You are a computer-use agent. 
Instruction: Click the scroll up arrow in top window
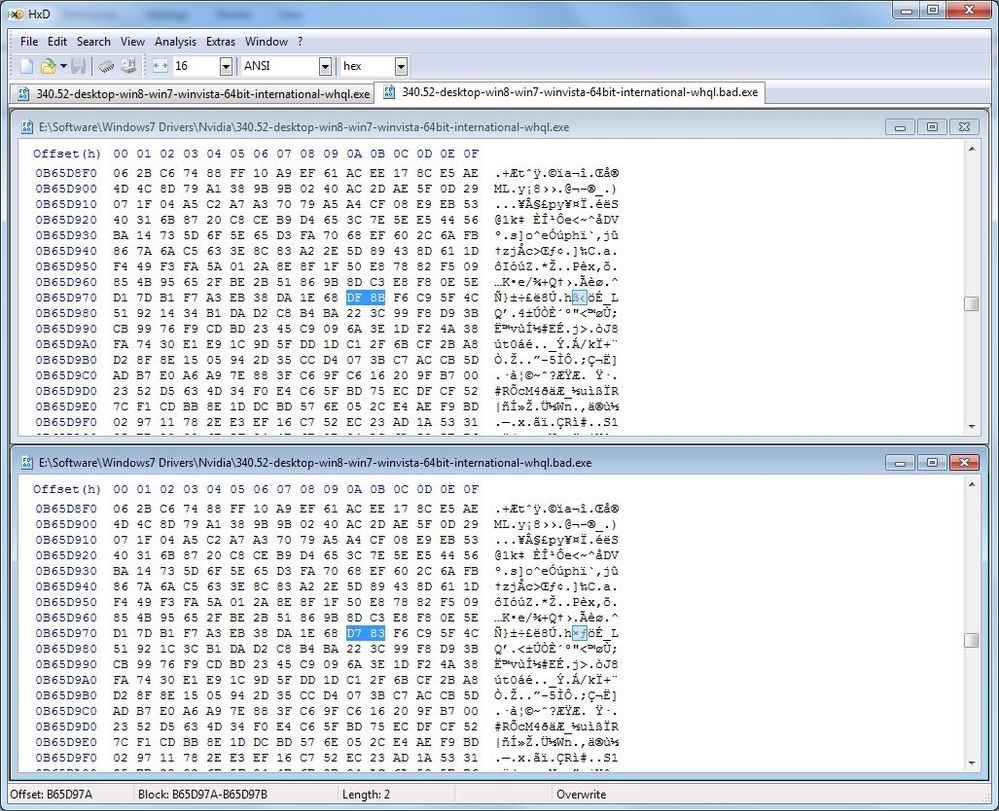(x=971, y=149)
